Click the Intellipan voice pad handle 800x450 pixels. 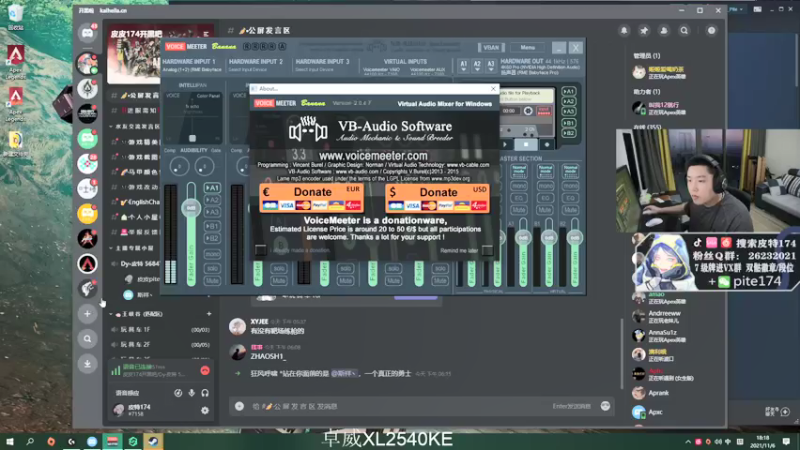192,138
